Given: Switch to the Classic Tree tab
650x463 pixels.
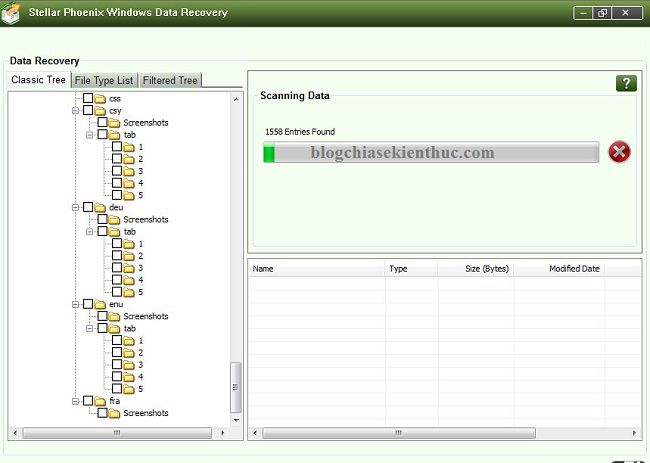Looking at the screenshot, I should [39, 80].
